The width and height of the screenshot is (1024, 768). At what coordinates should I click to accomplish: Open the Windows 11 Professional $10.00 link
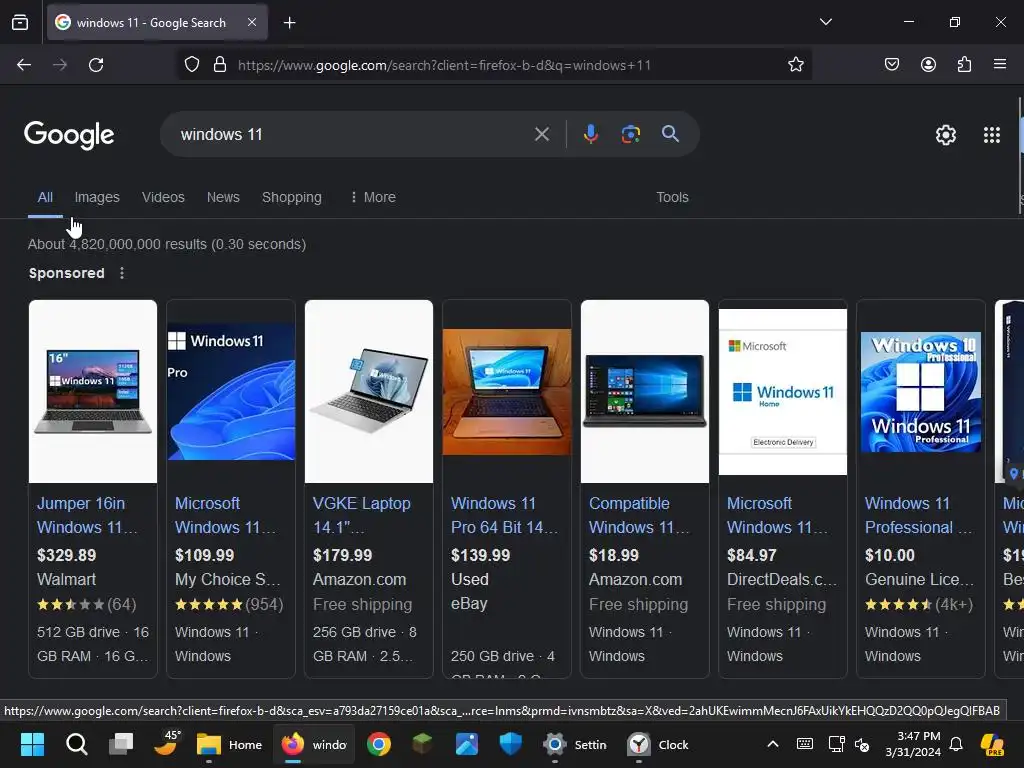click(919, 515)
